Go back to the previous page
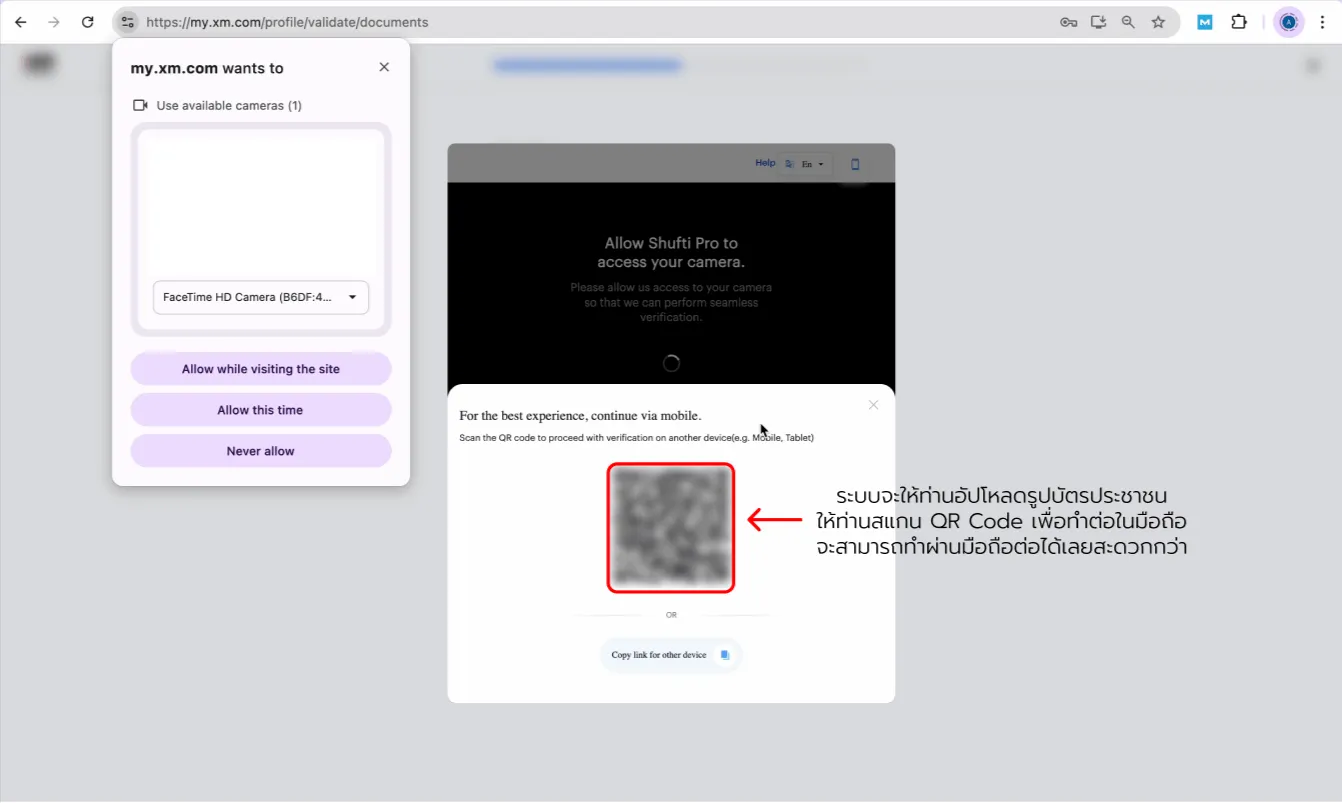1342x803 pixels. coord(21,22)
